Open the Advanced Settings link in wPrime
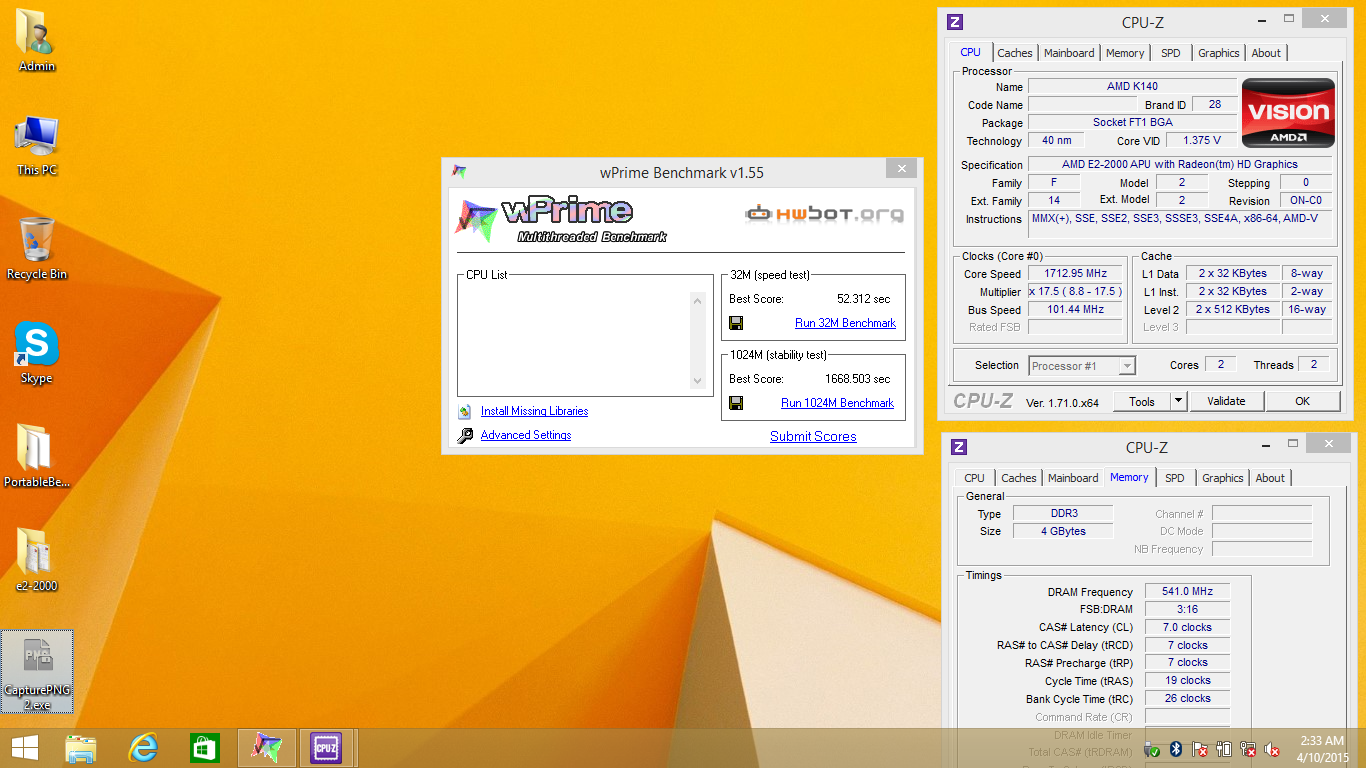 click(526, 435)
